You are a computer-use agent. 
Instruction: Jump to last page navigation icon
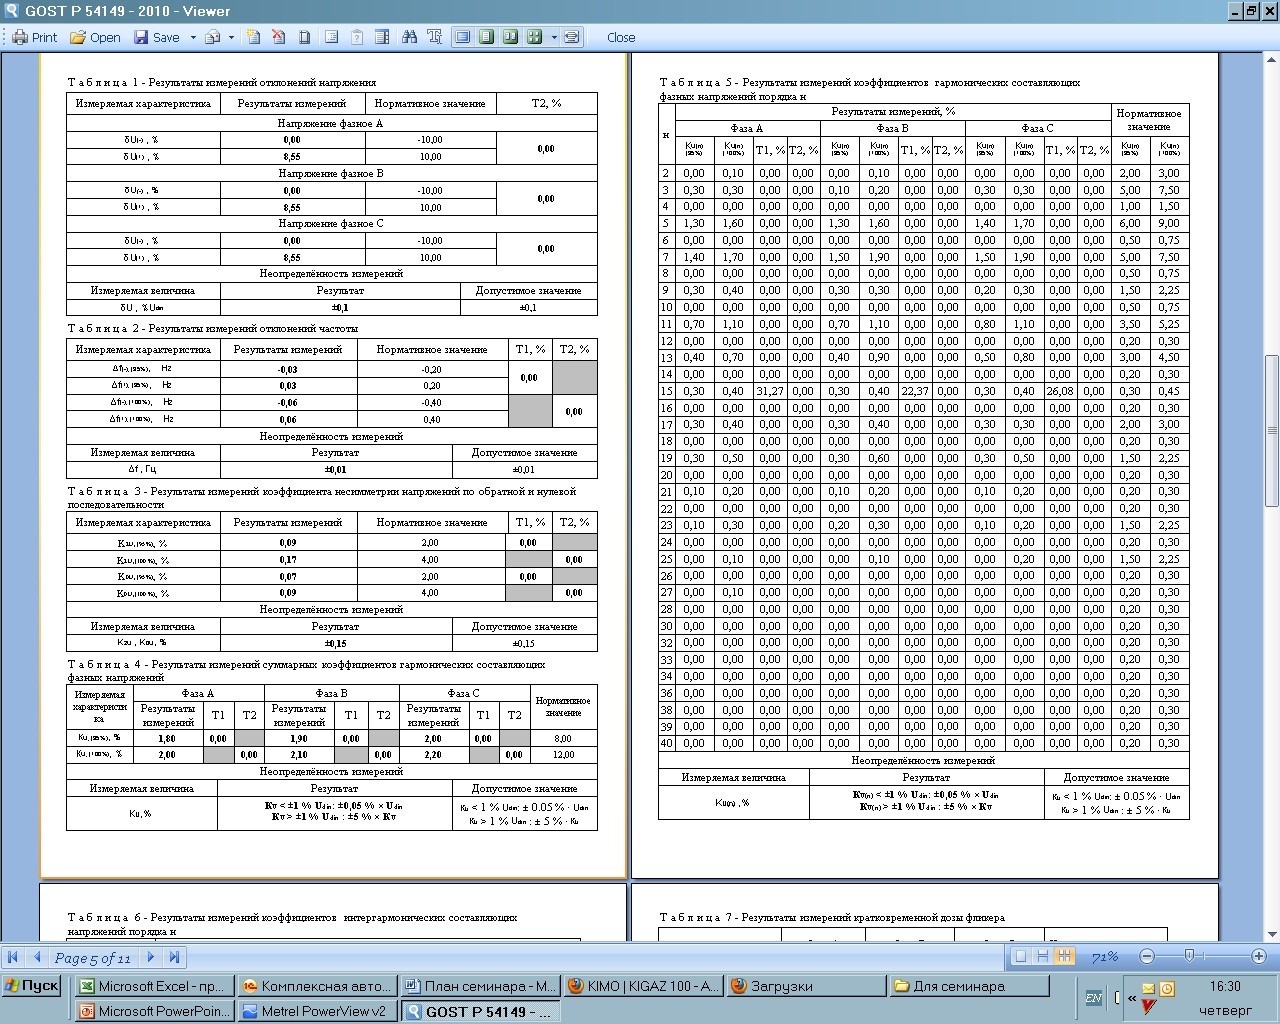tap(174, 957)
